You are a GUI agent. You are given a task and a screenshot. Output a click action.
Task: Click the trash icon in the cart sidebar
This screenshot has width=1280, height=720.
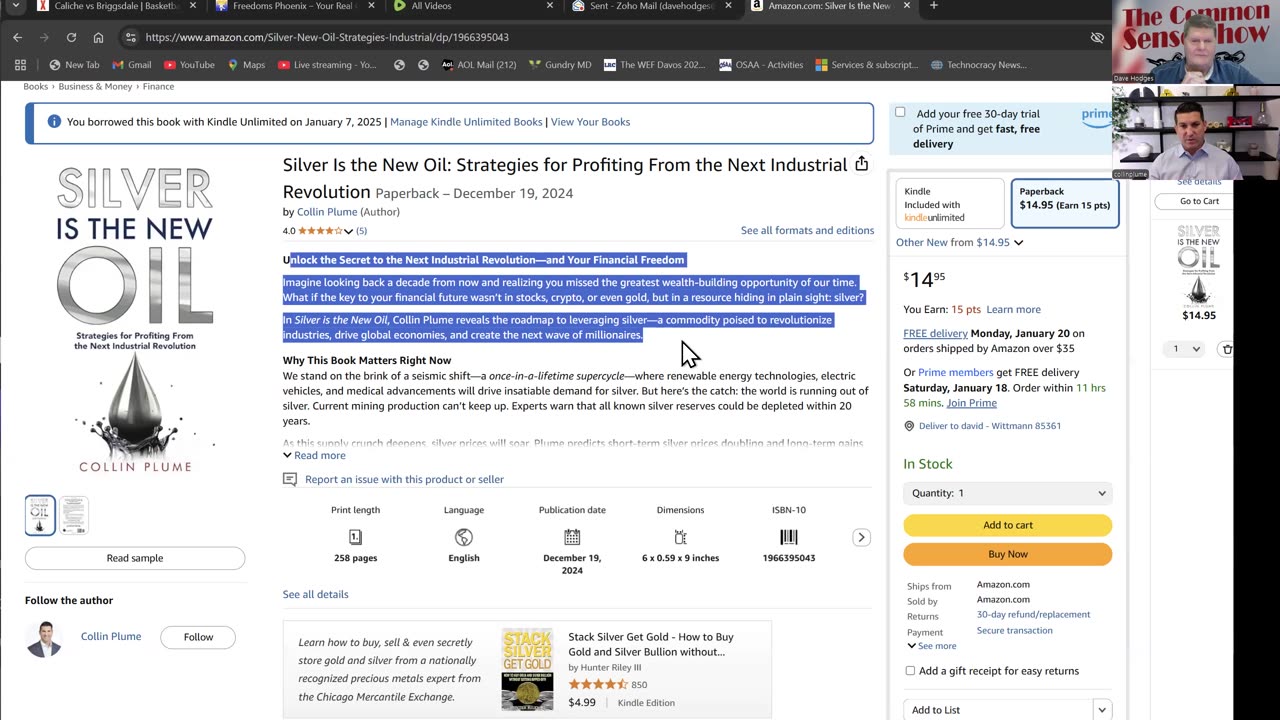(x=1227, y=349)
